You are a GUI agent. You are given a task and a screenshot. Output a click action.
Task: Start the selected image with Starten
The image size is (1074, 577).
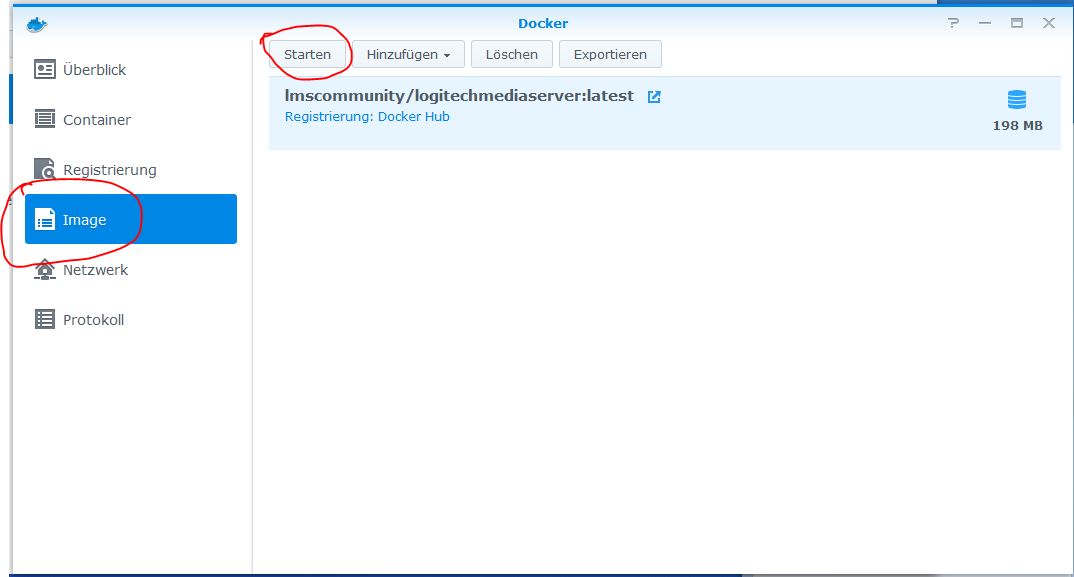[x=308, y=54]
